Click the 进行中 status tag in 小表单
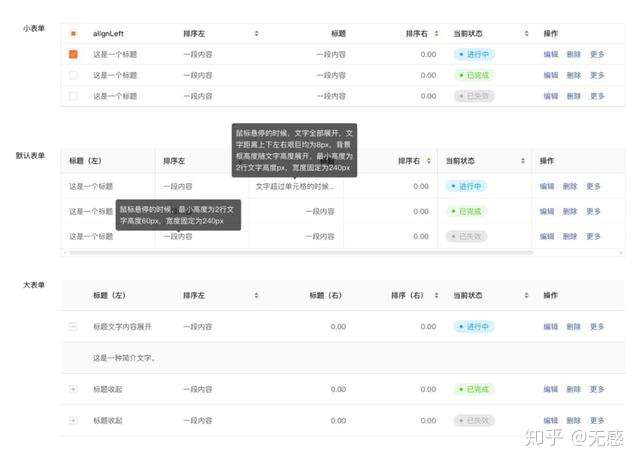Screen dimensions: 640x464 [x=474, y=54]
